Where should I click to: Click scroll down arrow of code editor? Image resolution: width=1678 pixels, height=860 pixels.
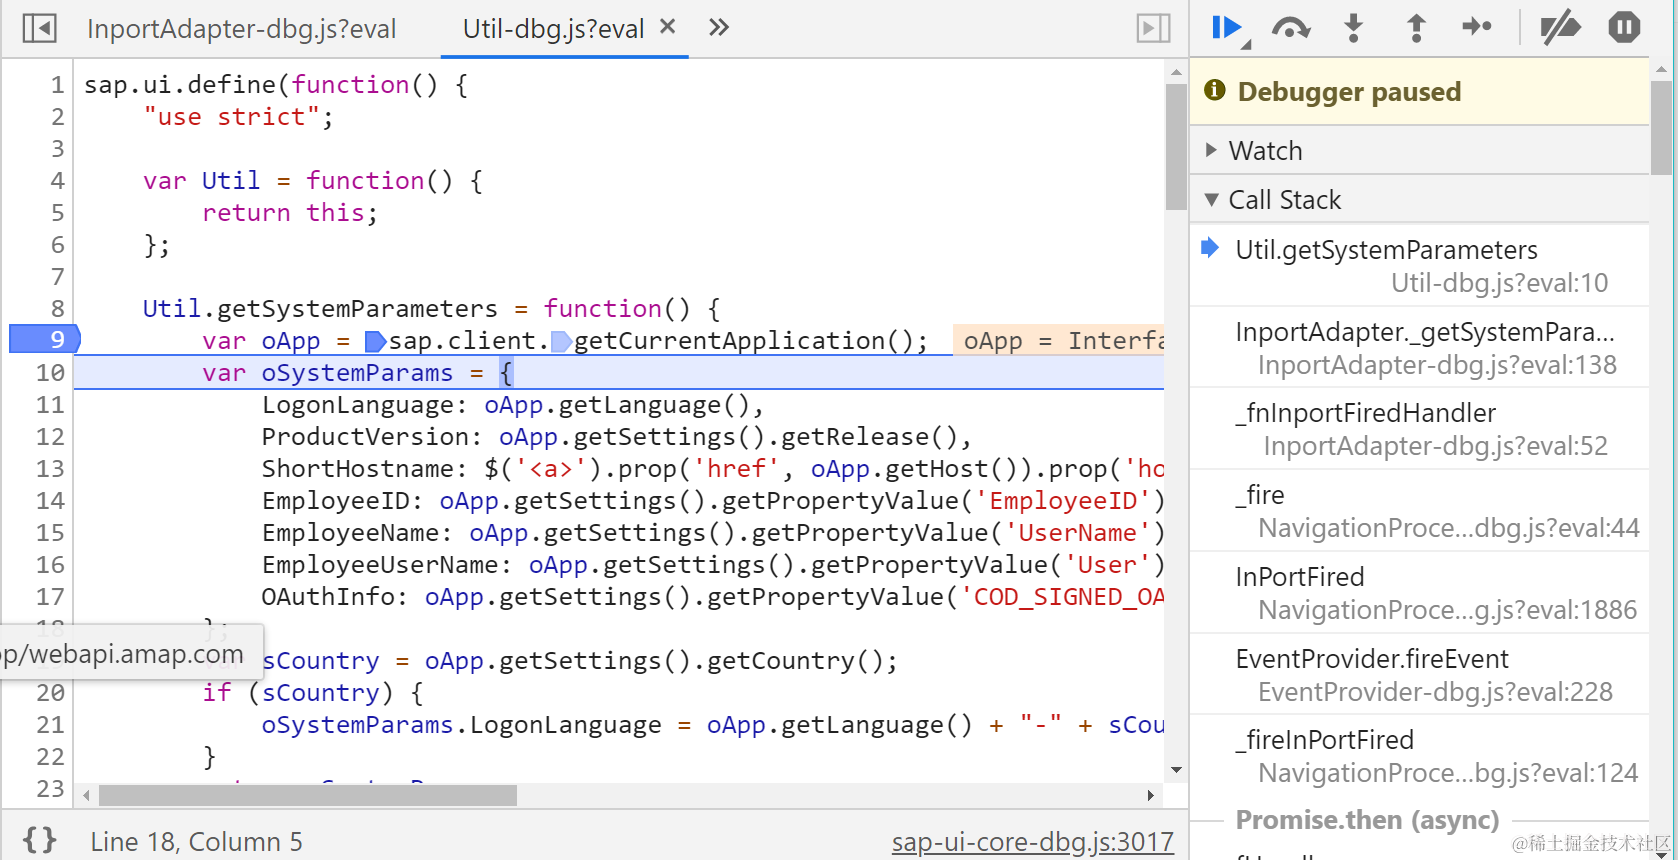(1176, 770)
